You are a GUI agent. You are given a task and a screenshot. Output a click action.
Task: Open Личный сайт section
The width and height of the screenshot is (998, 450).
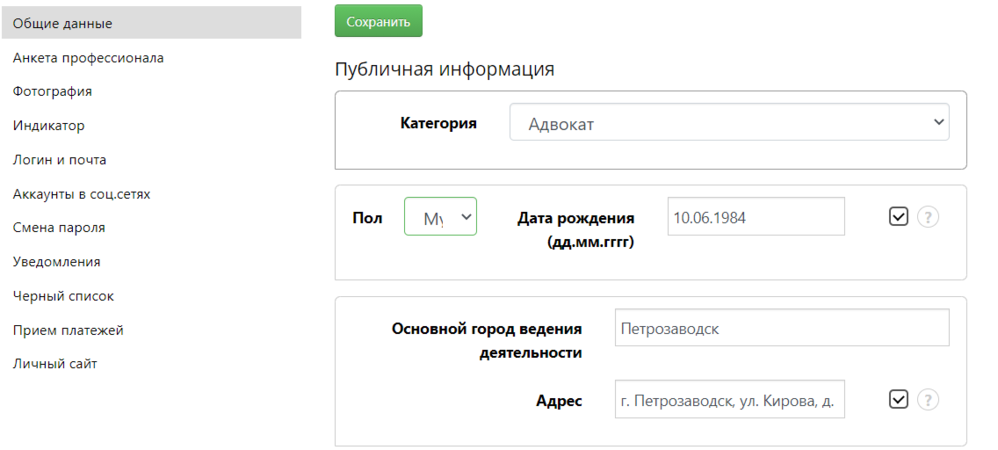pos(54,364)
